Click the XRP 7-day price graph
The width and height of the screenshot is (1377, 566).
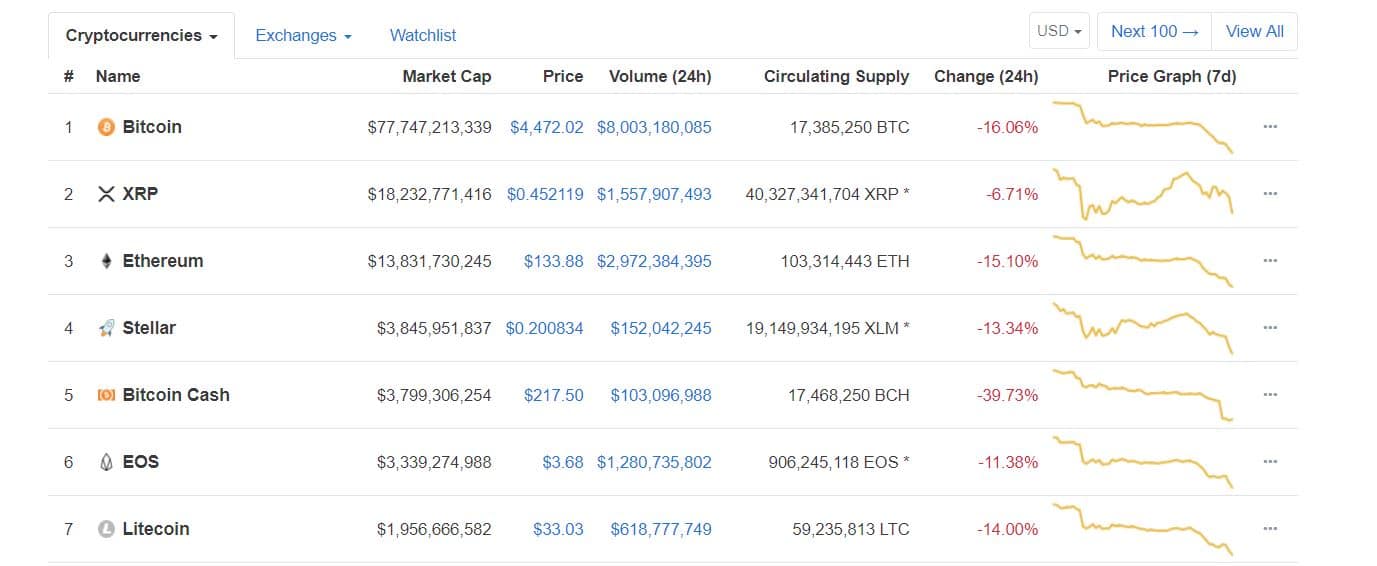1144,194
